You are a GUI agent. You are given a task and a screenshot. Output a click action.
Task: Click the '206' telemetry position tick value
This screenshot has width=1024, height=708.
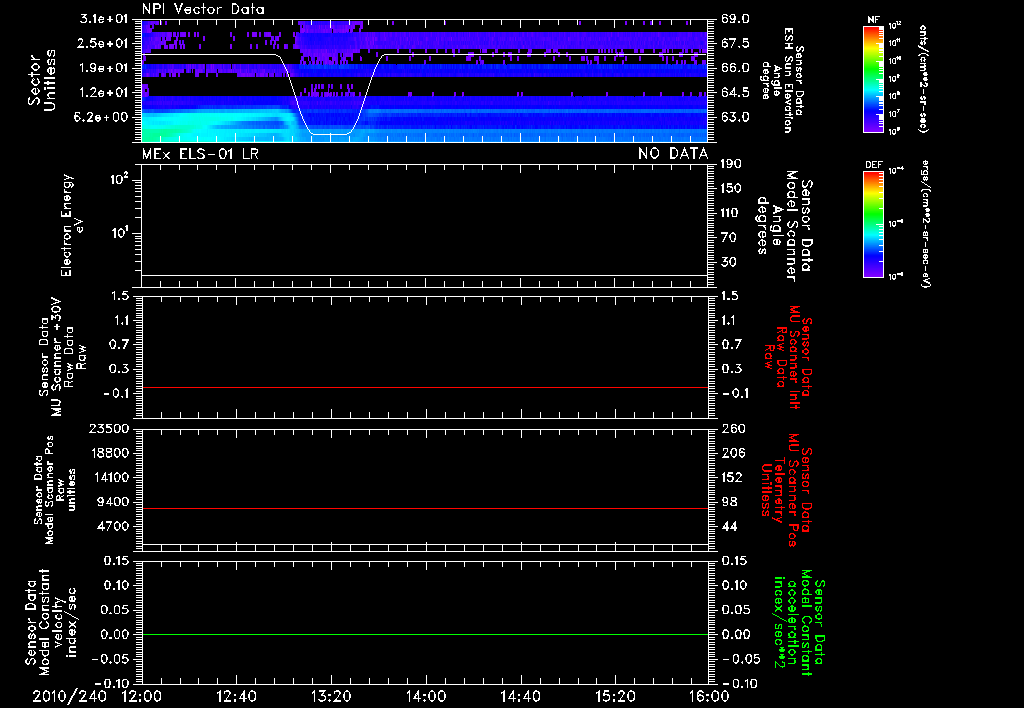(x=732, y=453)
